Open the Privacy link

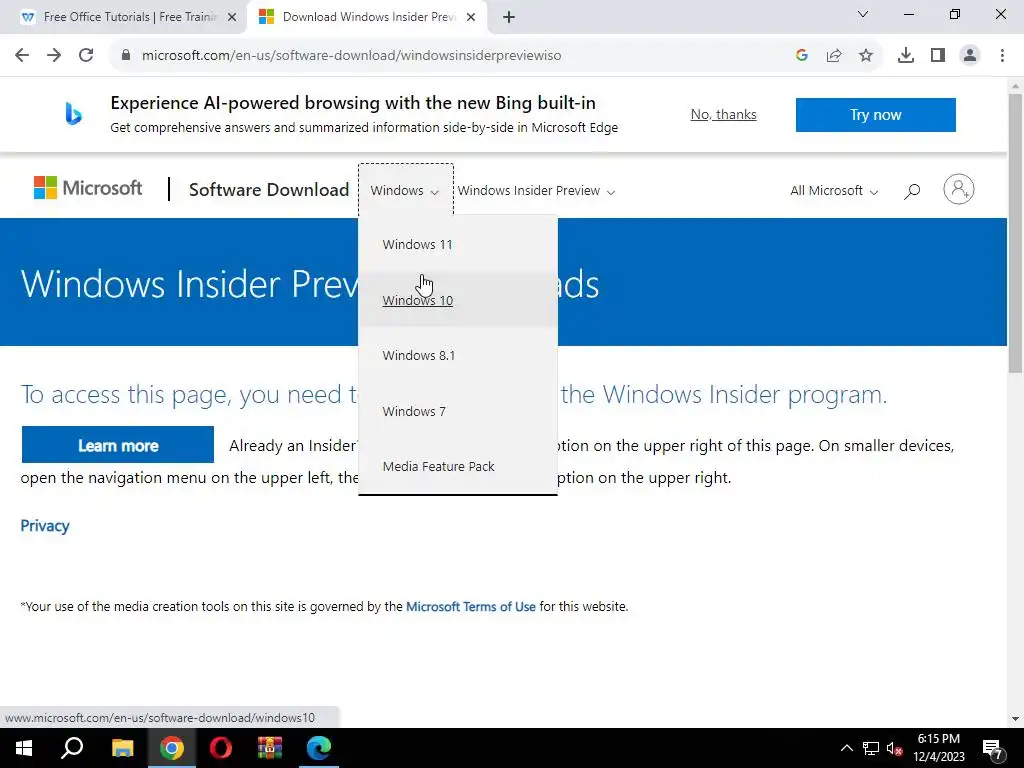click(x=44, y=526)
